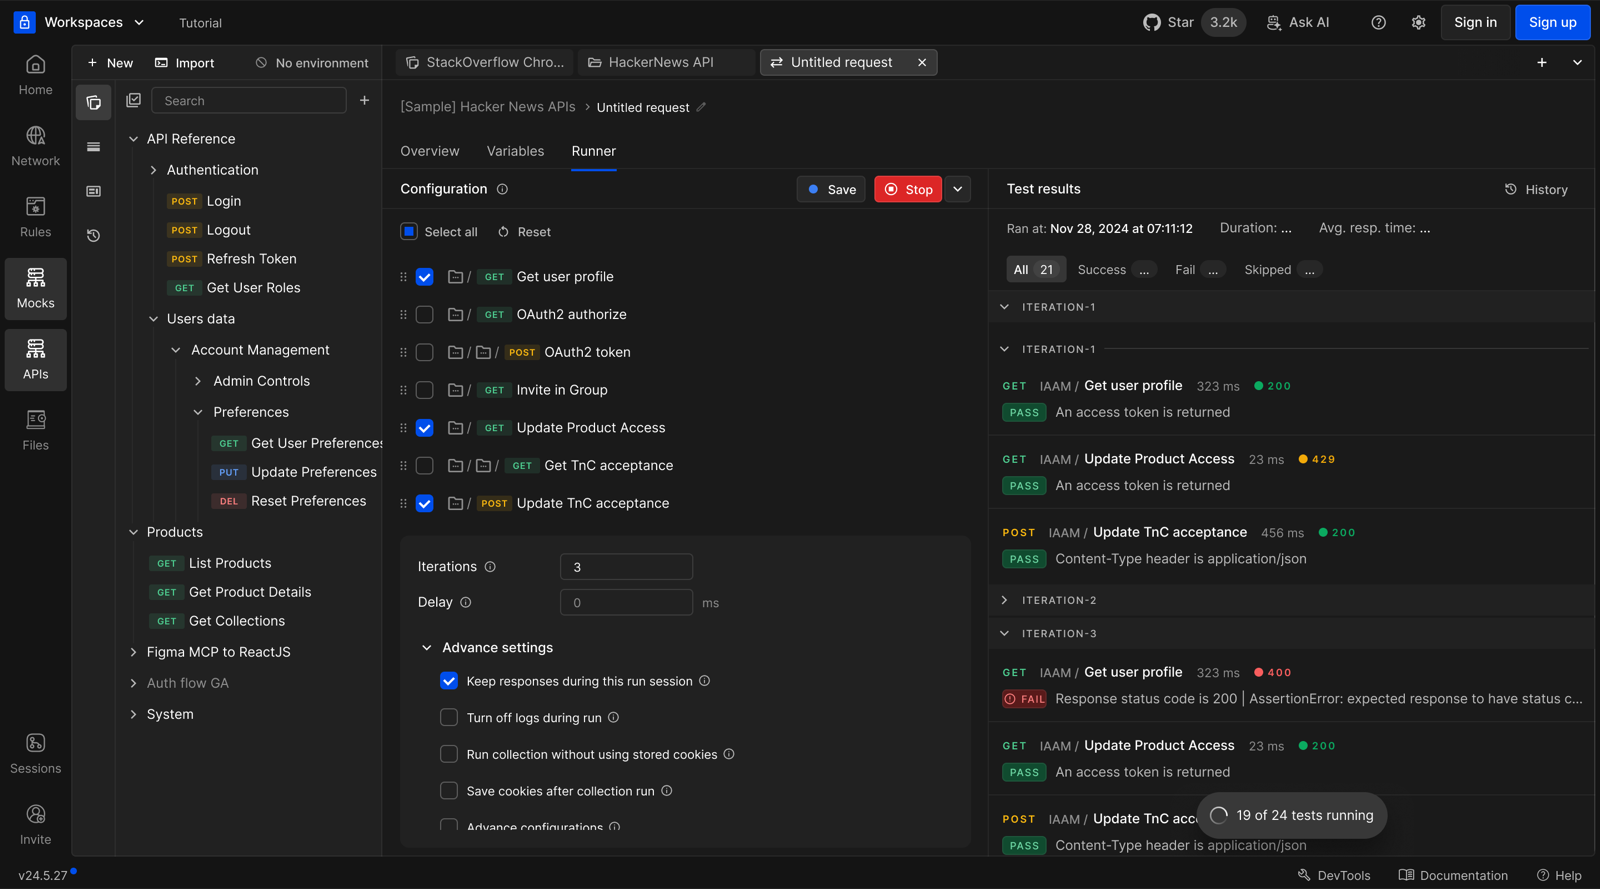Uncheck the Get user profile request

coord(425,277)
